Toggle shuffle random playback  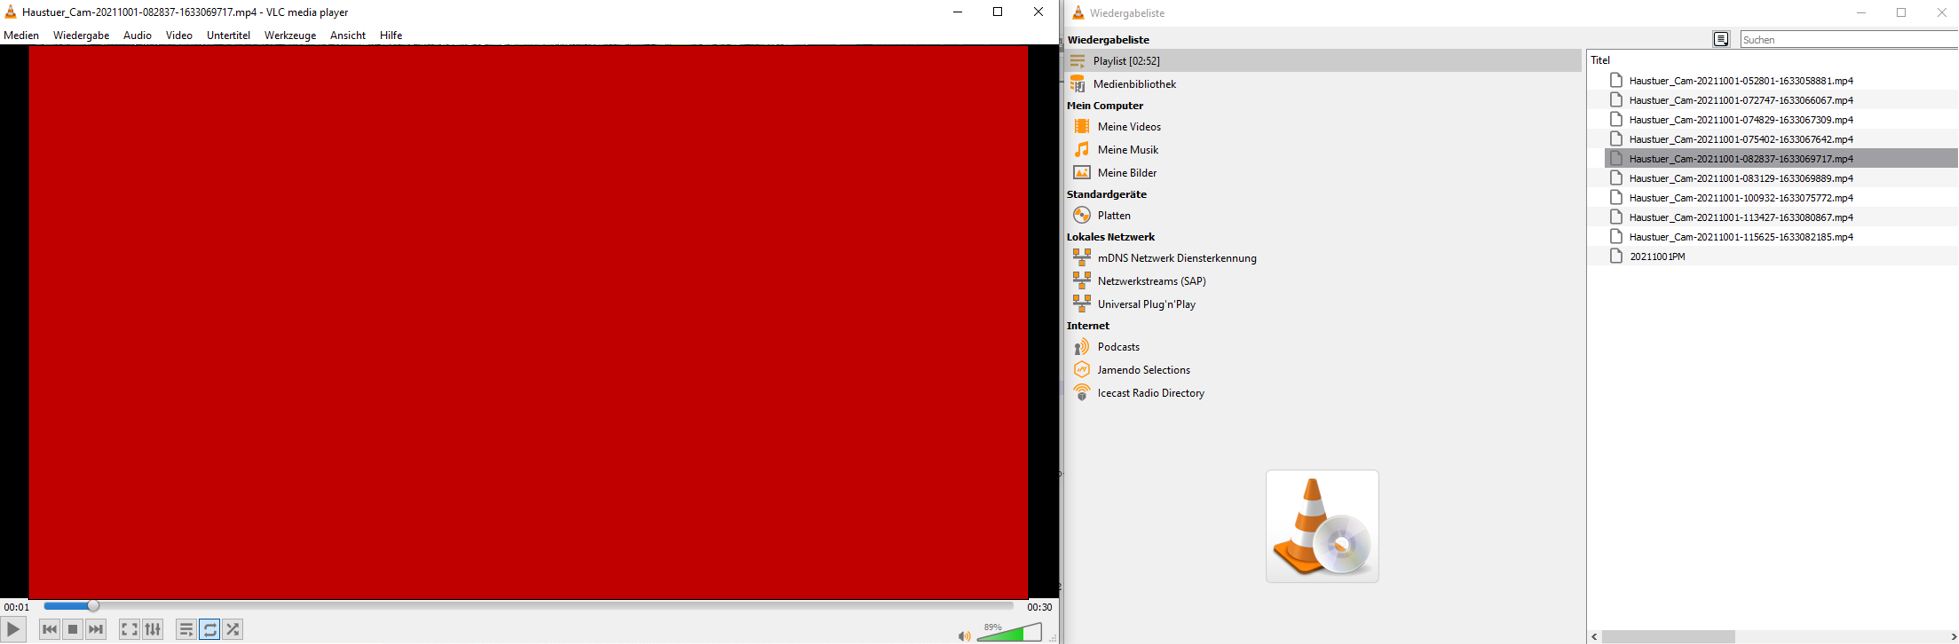click(233, 629)
